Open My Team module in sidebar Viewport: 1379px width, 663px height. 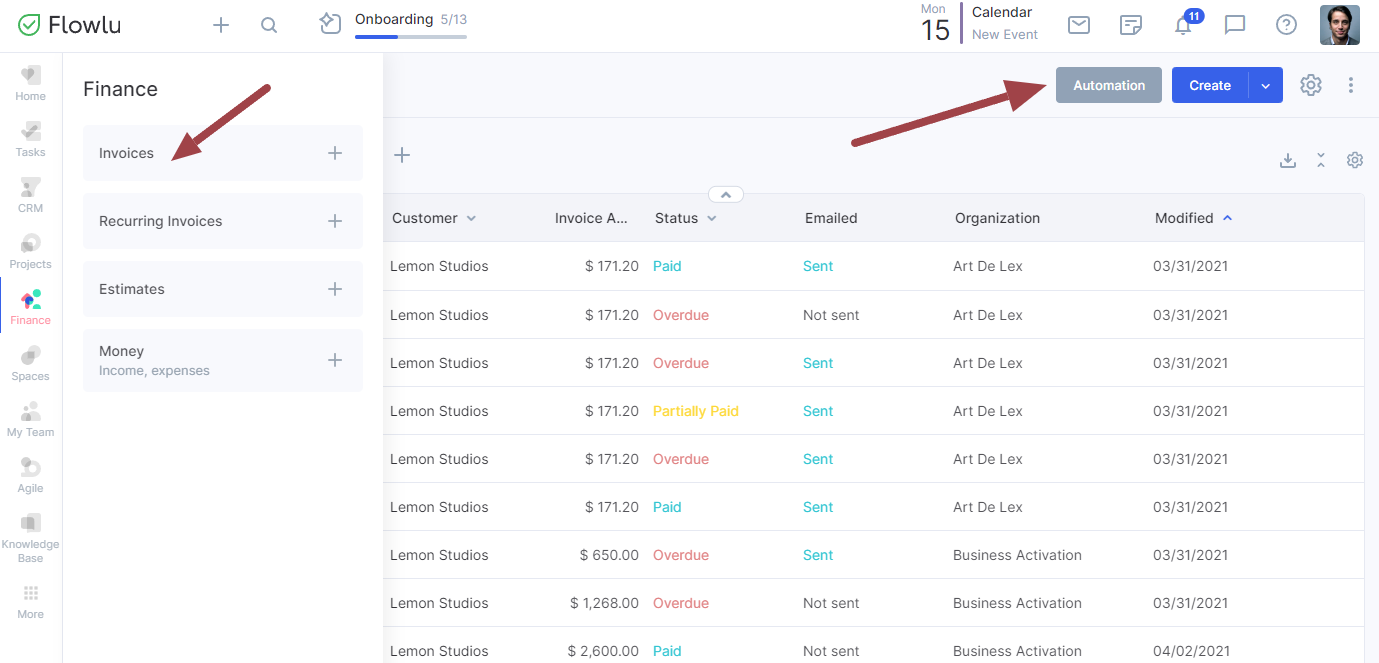[x=31, y=420]
